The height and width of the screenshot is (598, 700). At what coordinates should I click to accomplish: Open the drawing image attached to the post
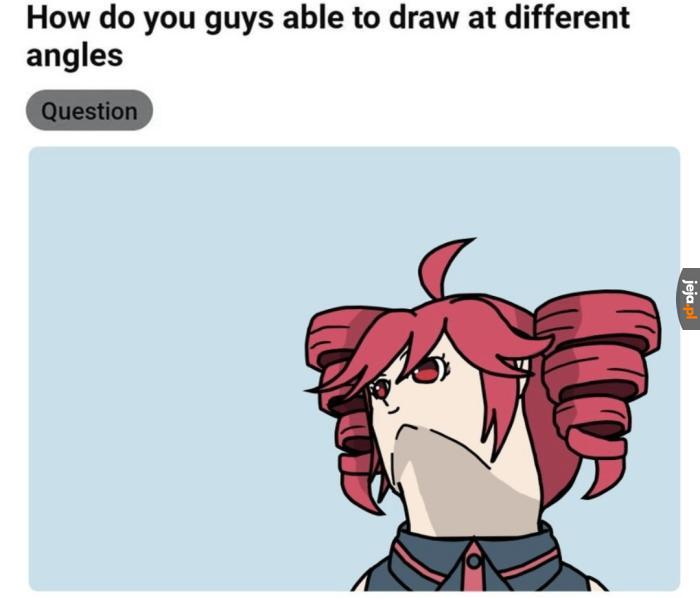[x=354, y=368]
